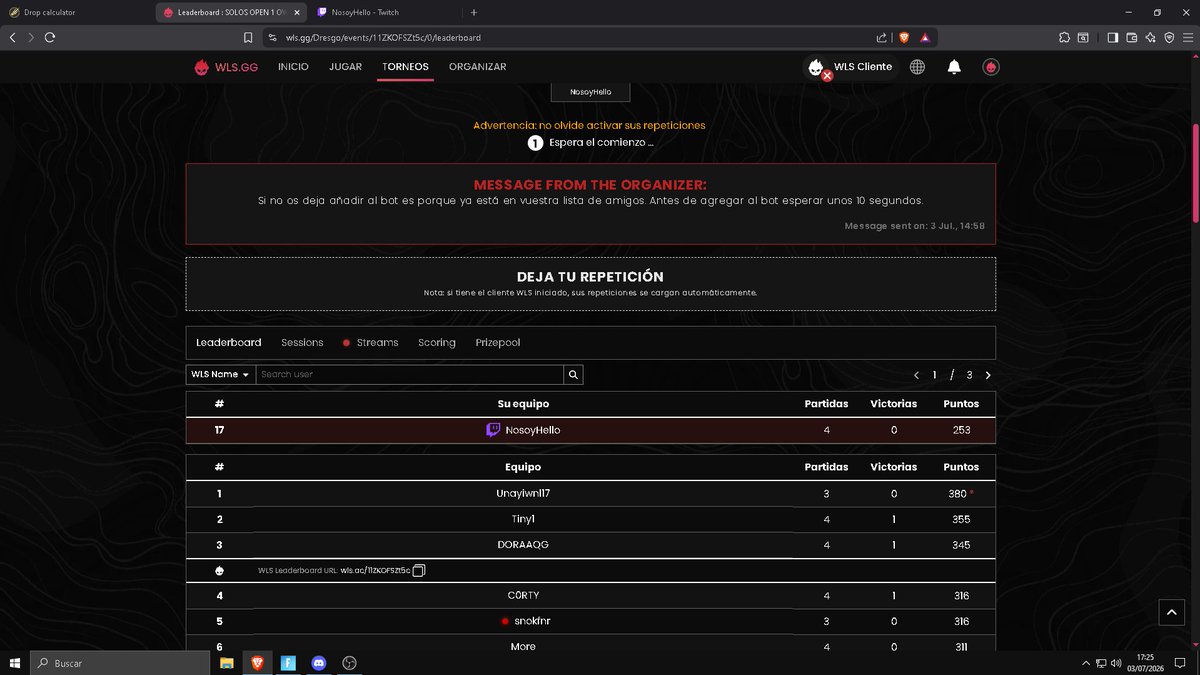Open File Explorer from the taskbar
Viewport: 1200px width, 675px height.
(x=227, y=663)
